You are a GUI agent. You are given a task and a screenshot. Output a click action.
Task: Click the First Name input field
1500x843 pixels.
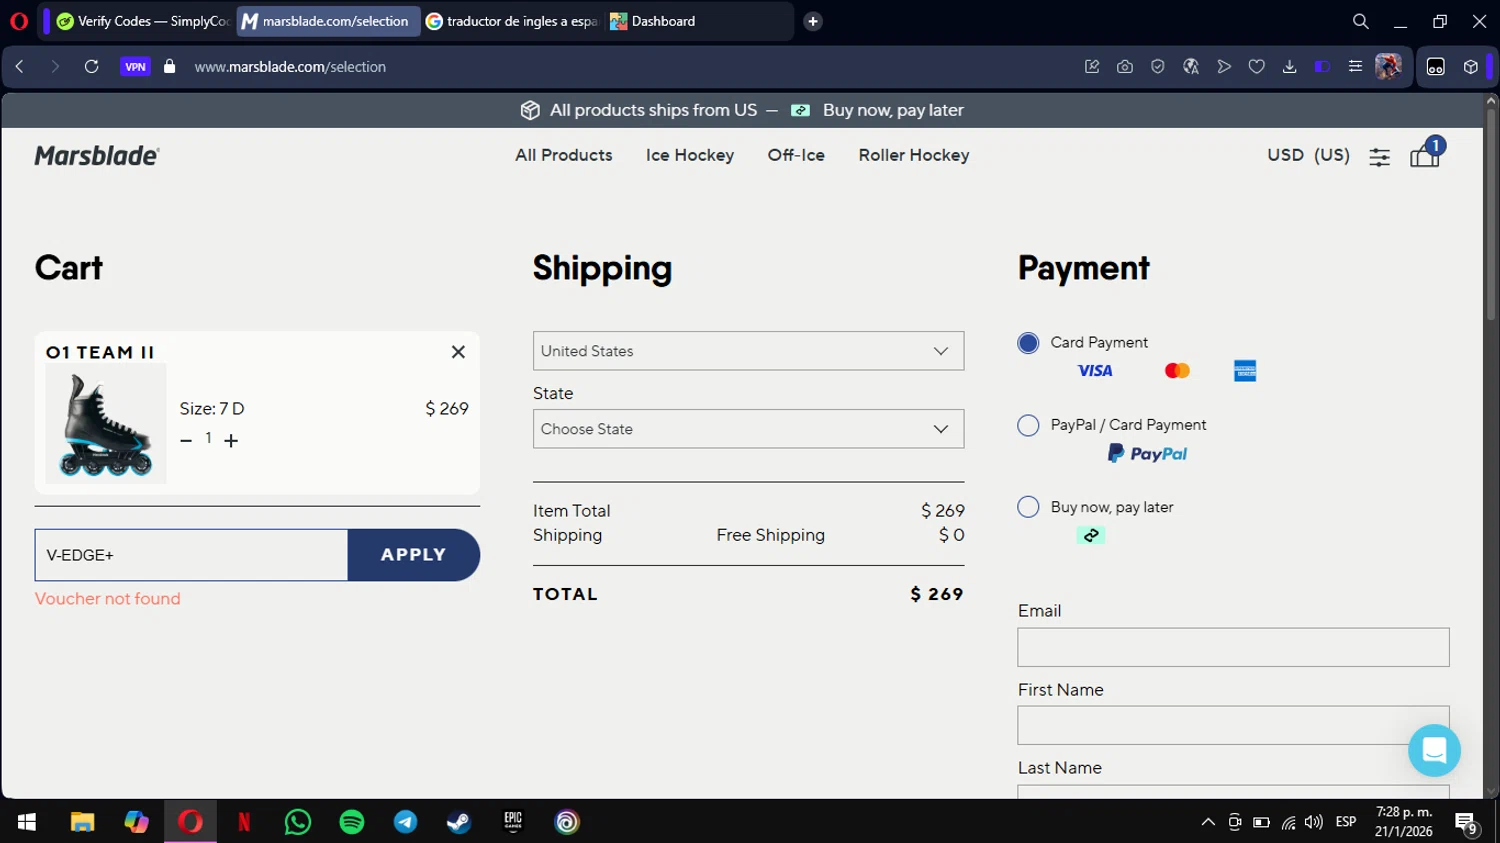[1233, 725]
